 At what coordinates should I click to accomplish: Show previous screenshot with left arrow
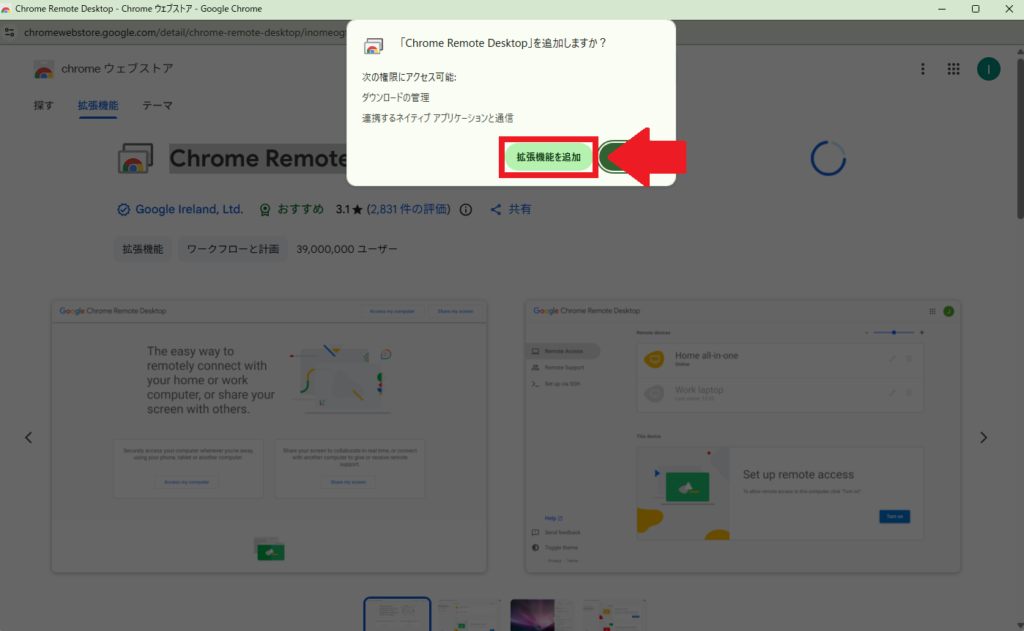[x=29, y=437]
